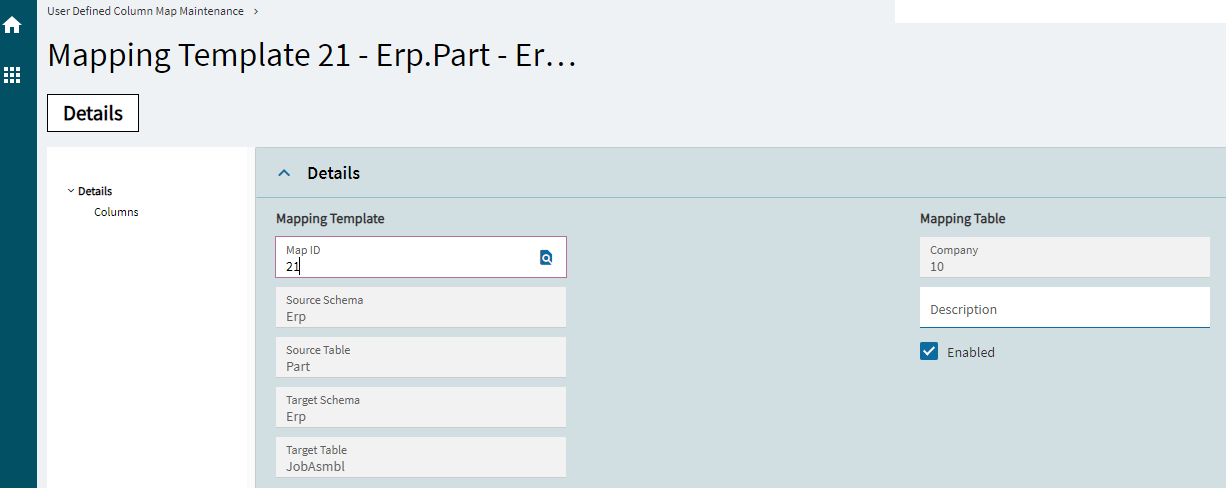1226x488 pixels.
Task: Collapse the Details panel chevron
Action: [x=284, y=173]
